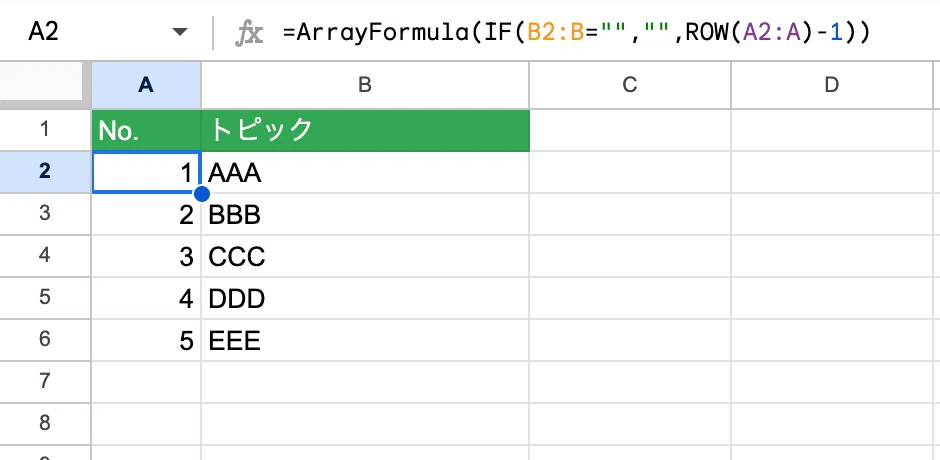Select row 7 header
This screenshot has width=940, height=460.
point(46,382)
